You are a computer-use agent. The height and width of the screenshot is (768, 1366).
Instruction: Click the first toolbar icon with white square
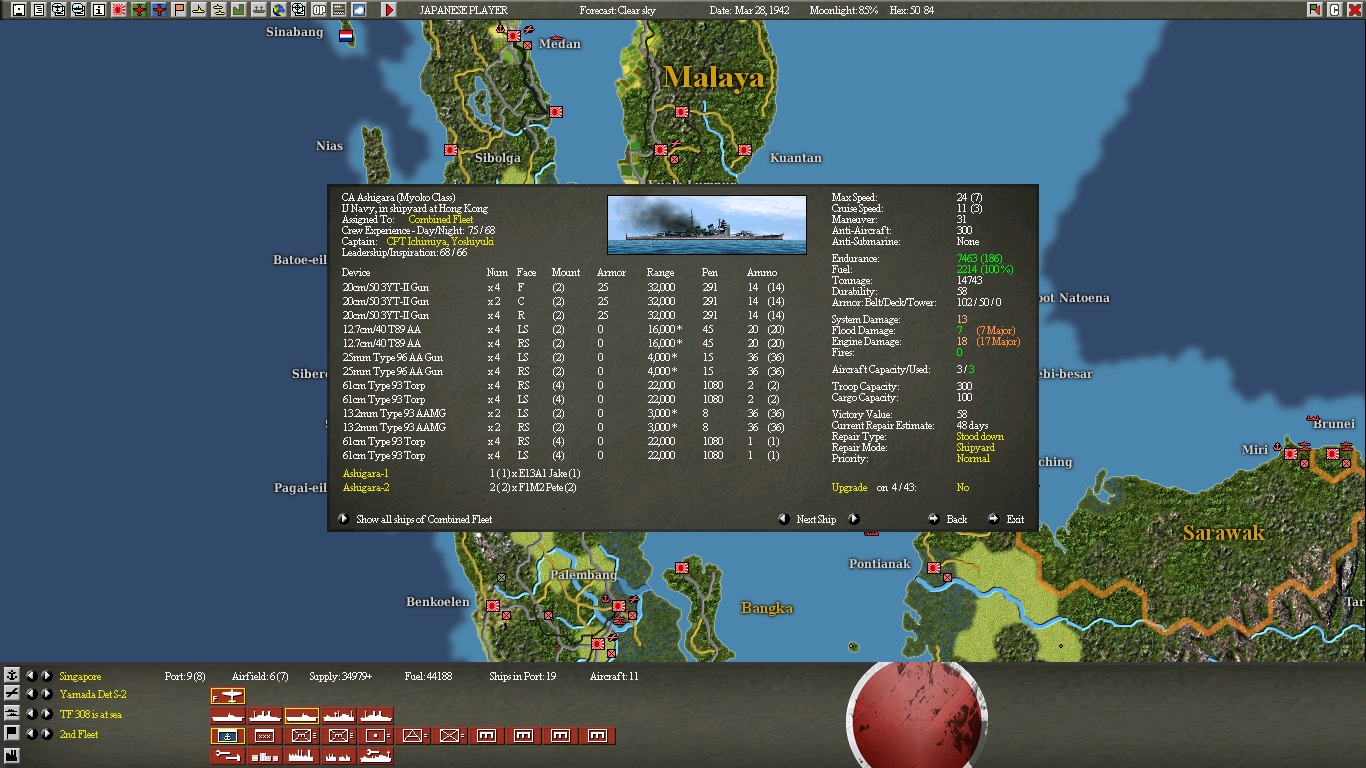tap(19, 10)
